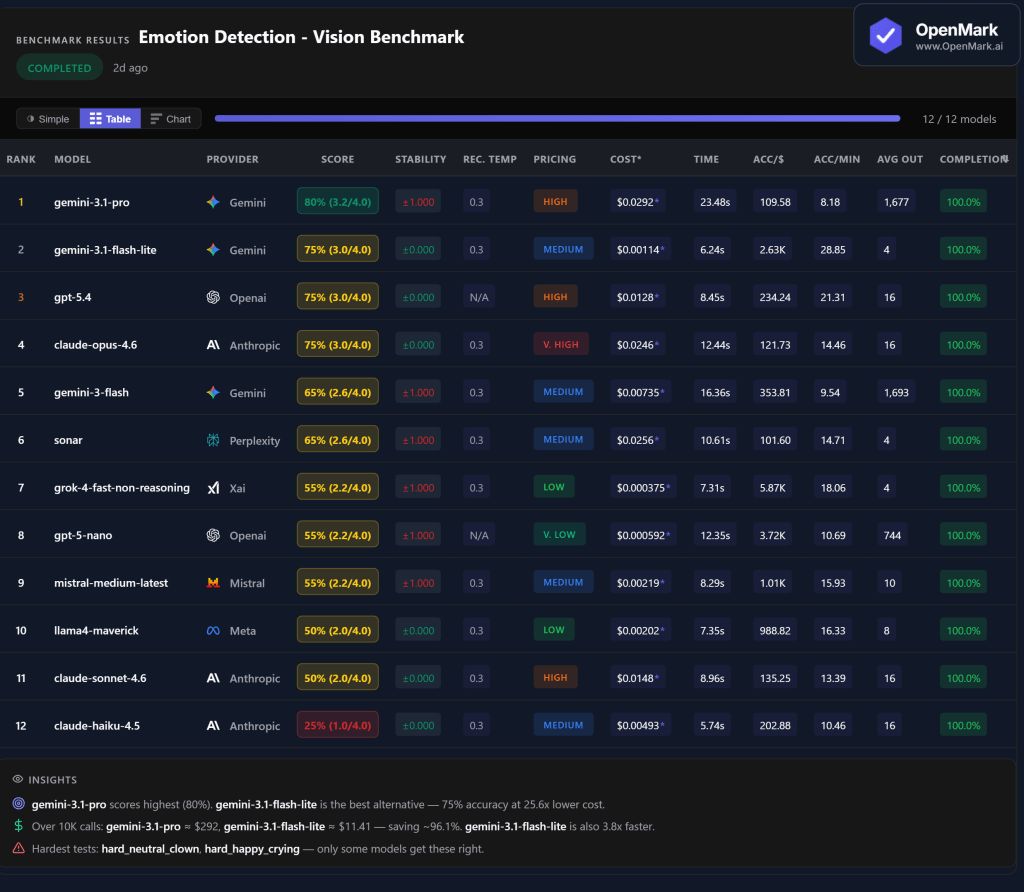Click the Anthropic logo in claude-haiku-4.5 row
Screen dimensions: 1024x892
tap(213, 725)
